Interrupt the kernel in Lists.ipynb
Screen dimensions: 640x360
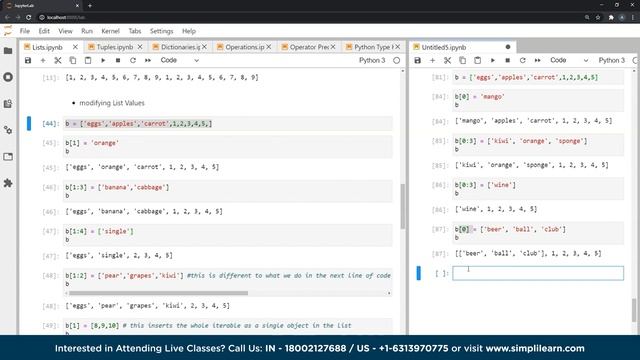[118, 60]
